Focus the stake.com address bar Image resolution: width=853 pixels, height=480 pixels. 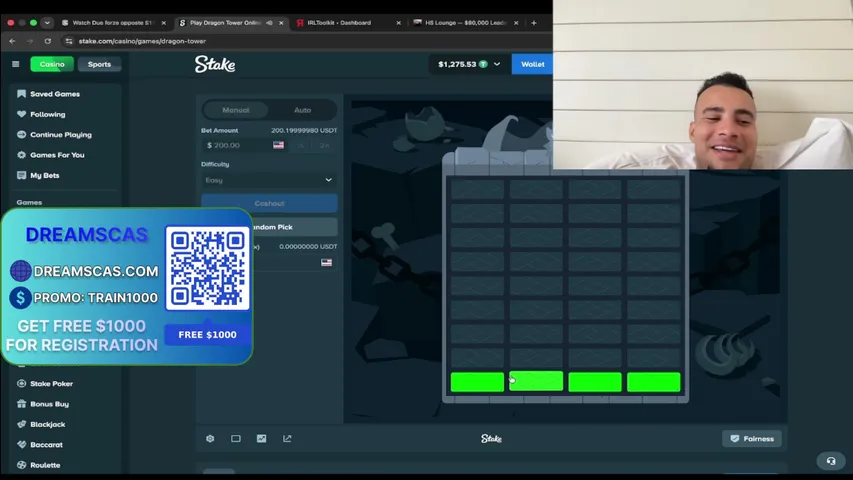(143, 41)
